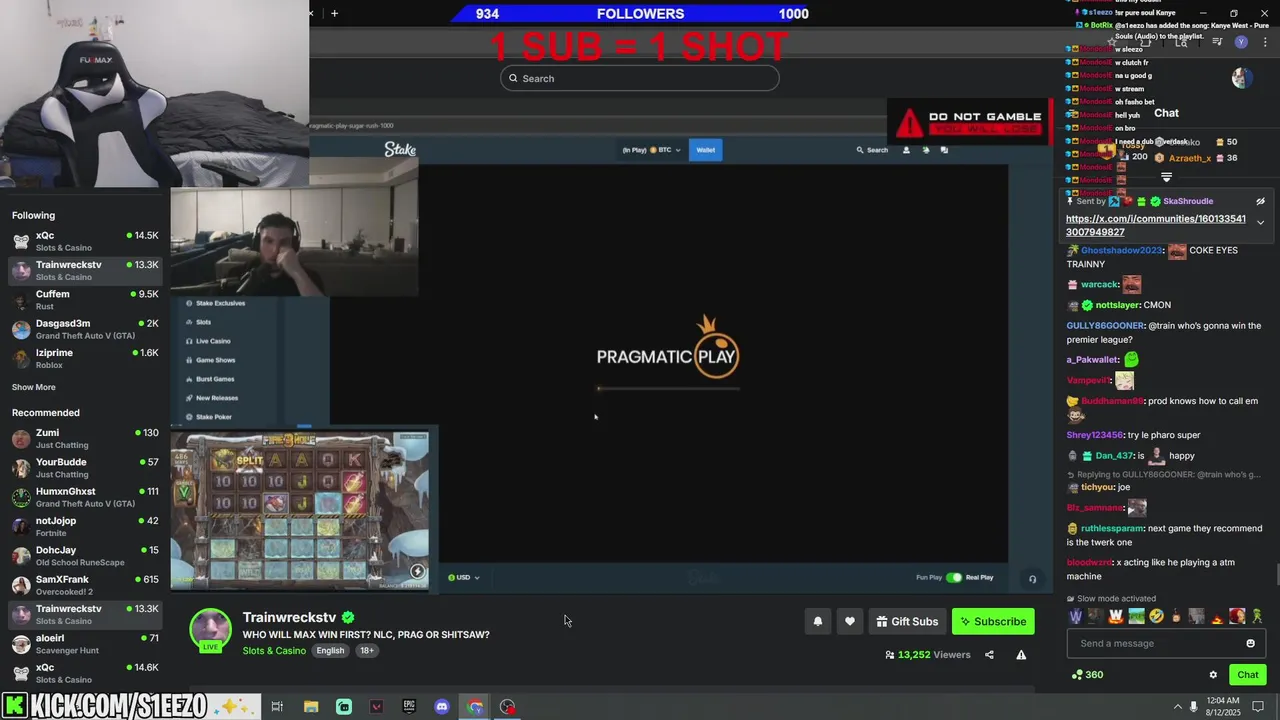Click the English language tag
Screen dimensions: 1280x720
tap(330, 651)
